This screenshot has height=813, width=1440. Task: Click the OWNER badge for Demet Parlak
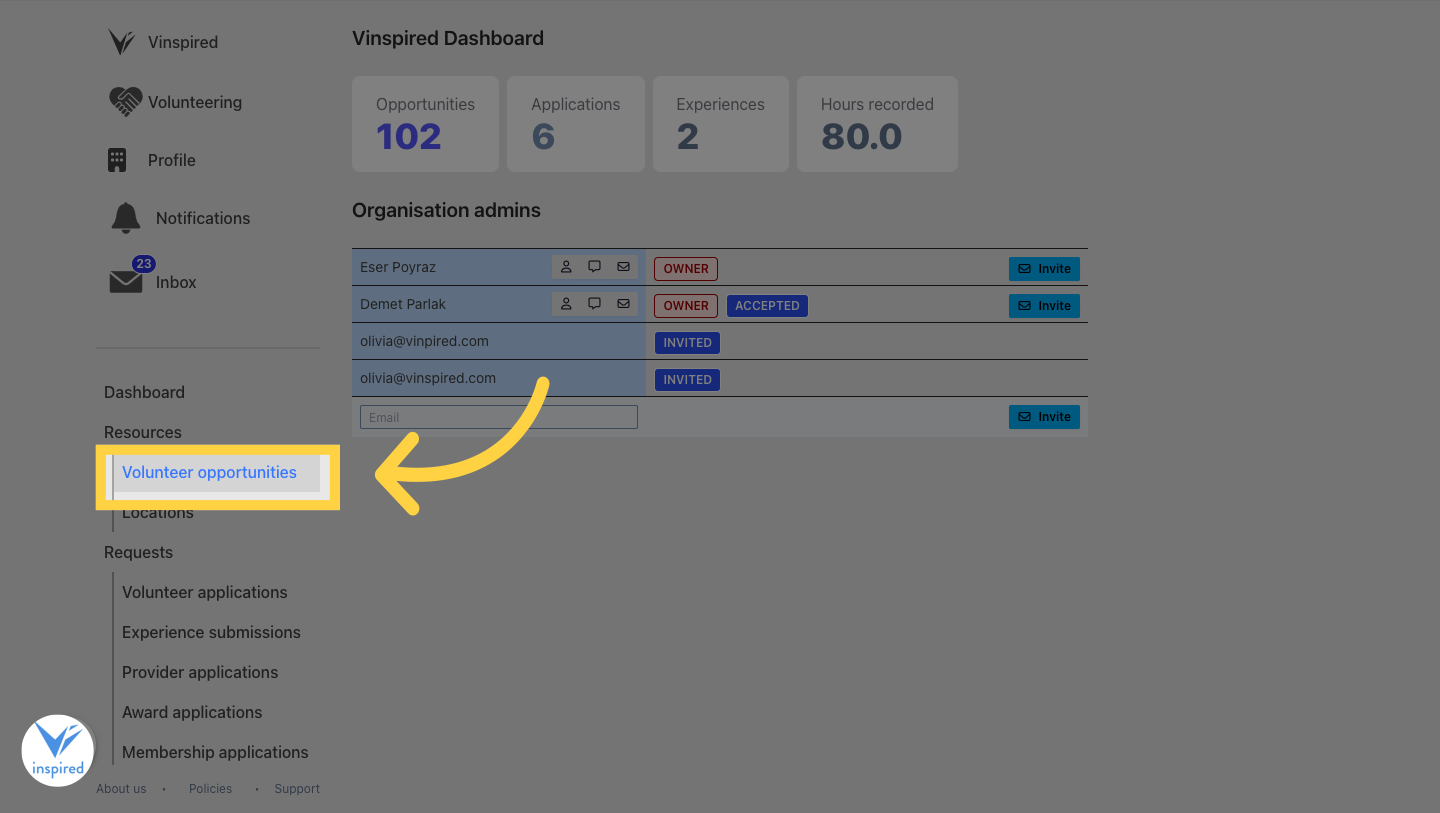(686, 305)
